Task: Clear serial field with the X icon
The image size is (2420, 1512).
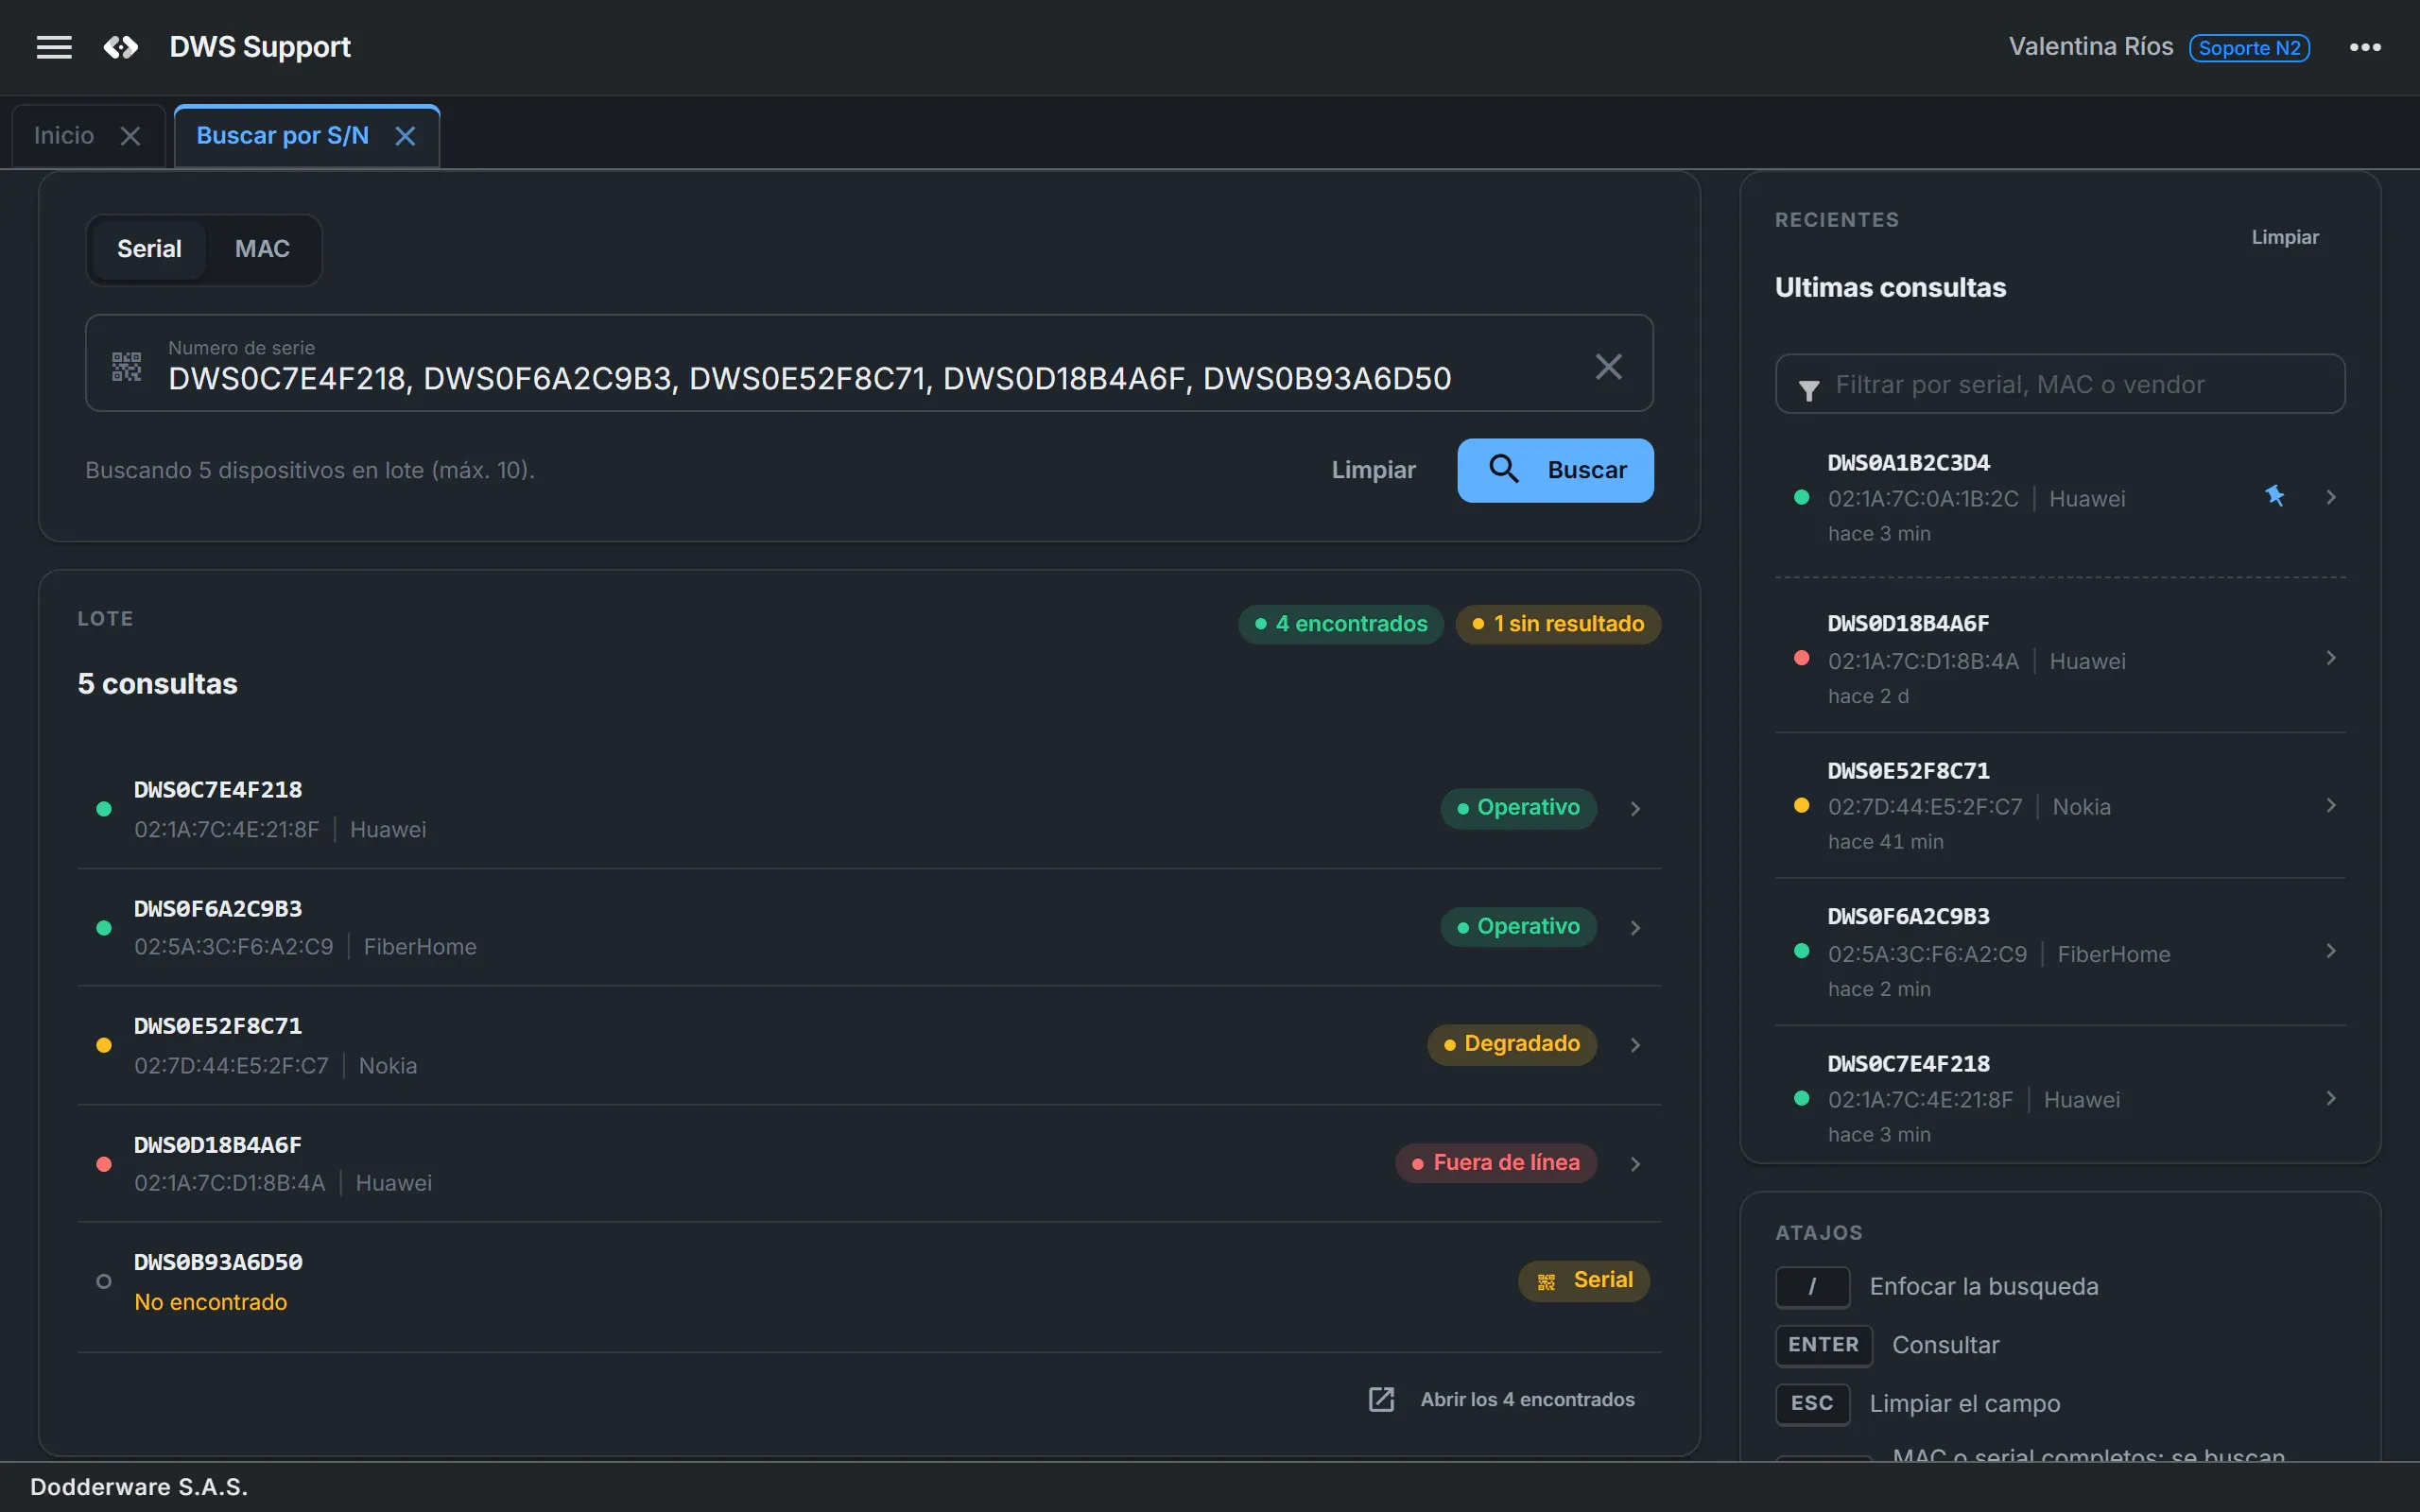Action: coord(1608,366)
